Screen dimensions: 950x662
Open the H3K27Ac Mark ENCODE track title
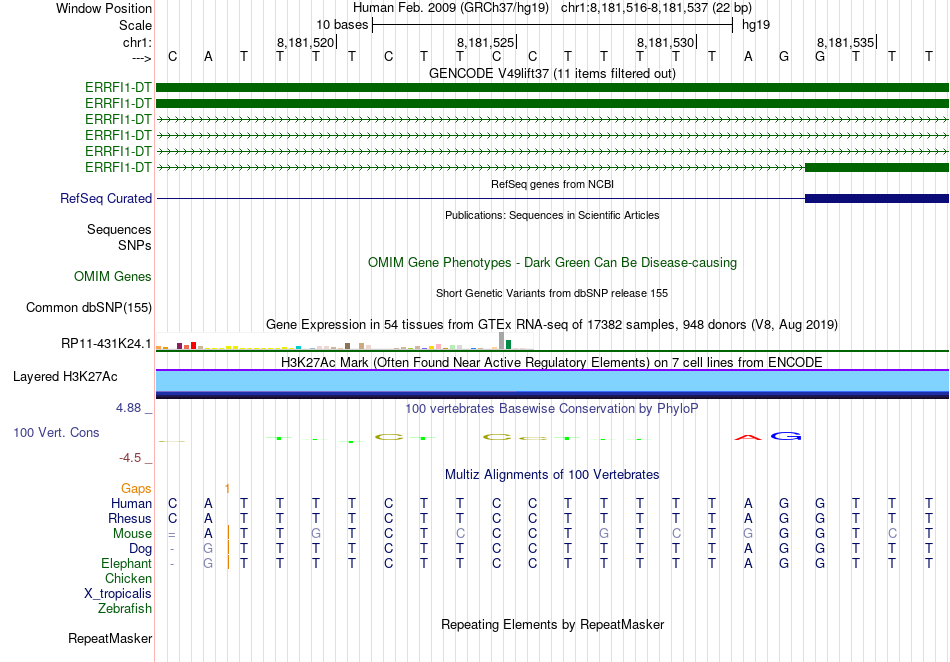point(552,362)
